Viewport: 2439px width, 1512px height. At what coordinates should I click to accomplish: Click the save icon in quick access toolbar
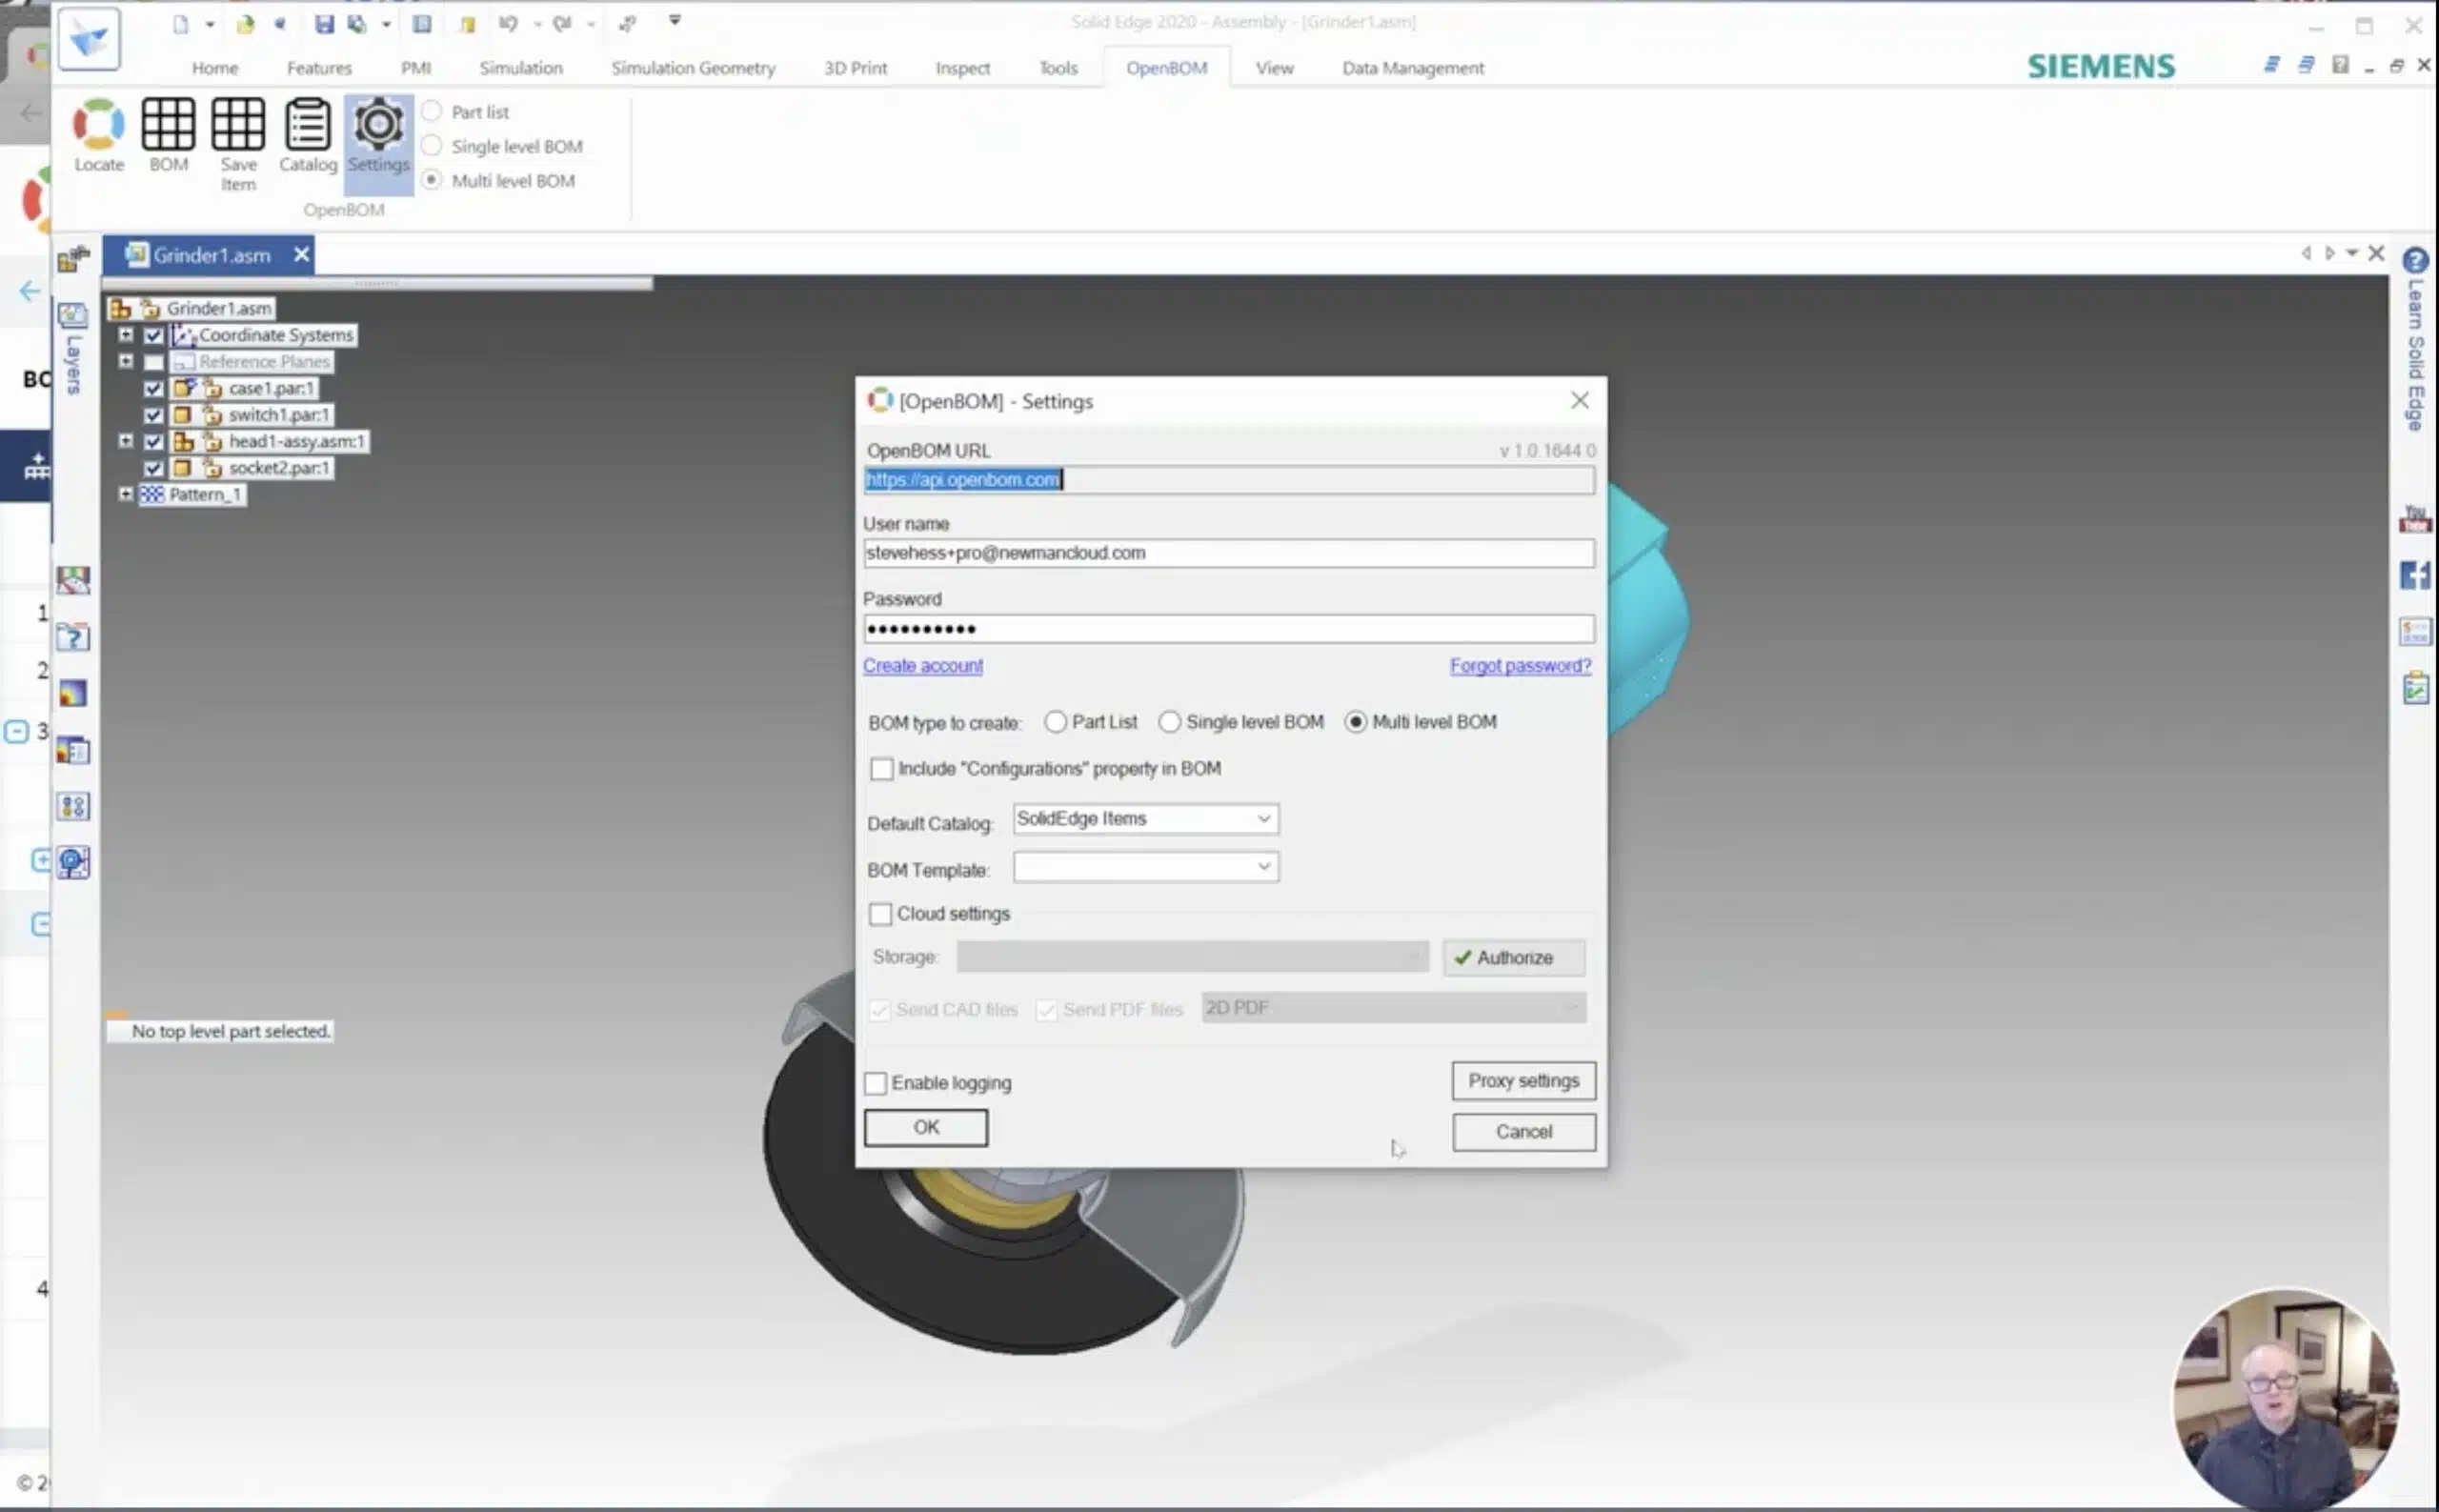324,24
